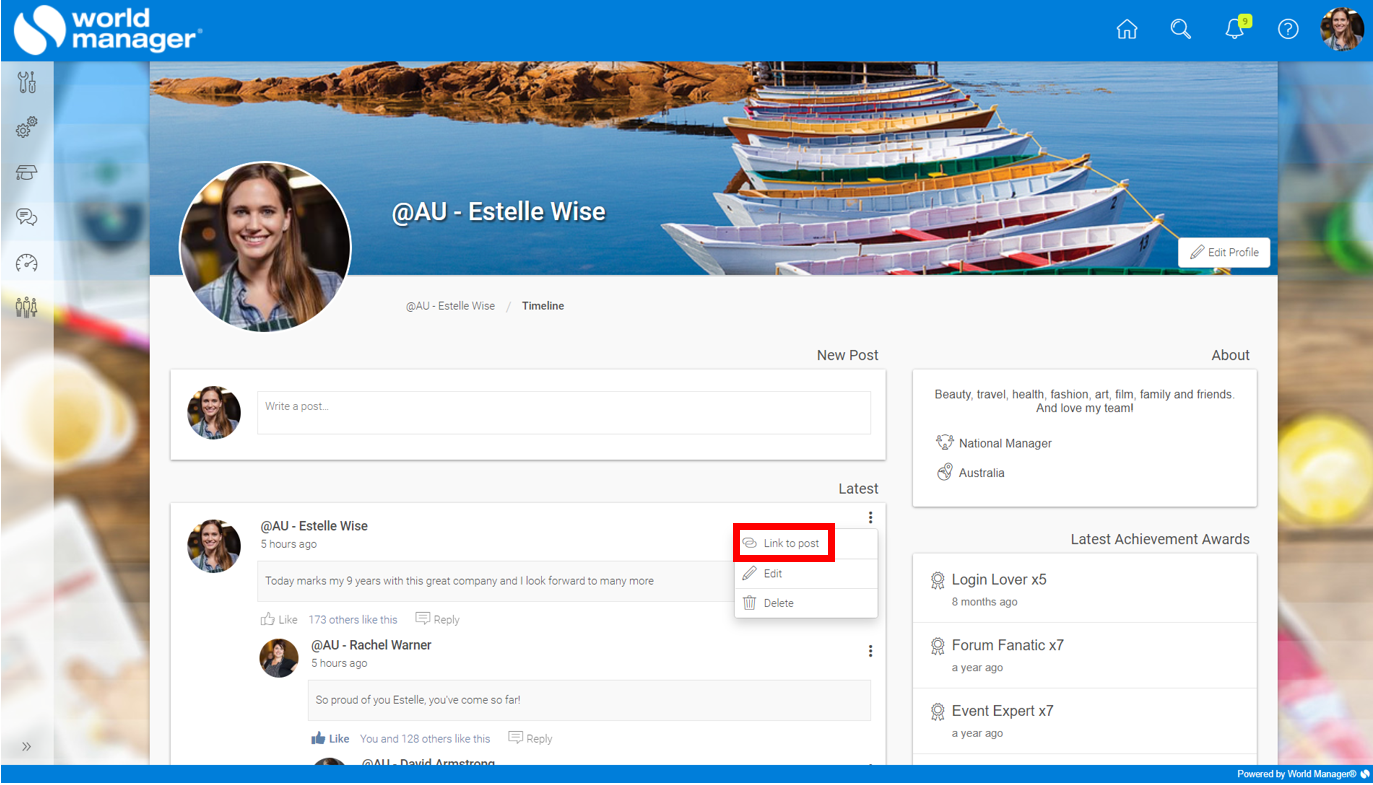Open the tools icon in left sidebar
This screenshot has width=1373, height=785.
(27, 83)
